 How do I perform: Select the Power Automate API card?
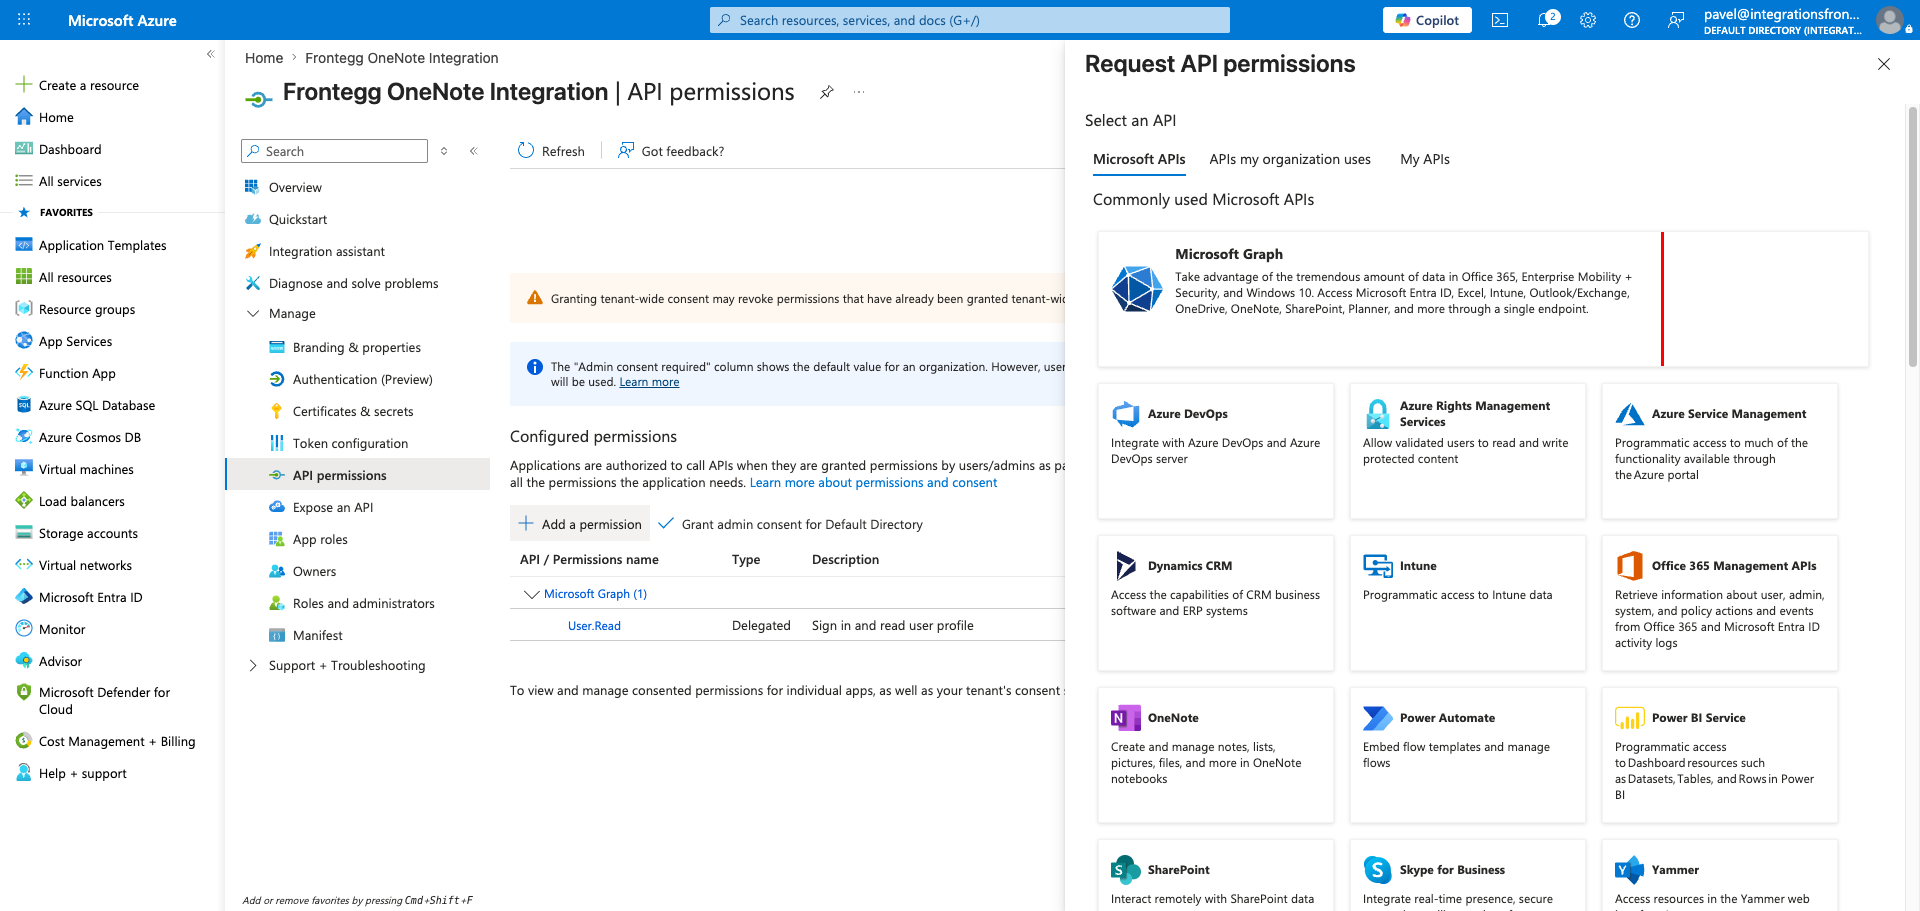[x=1468, y=755]
